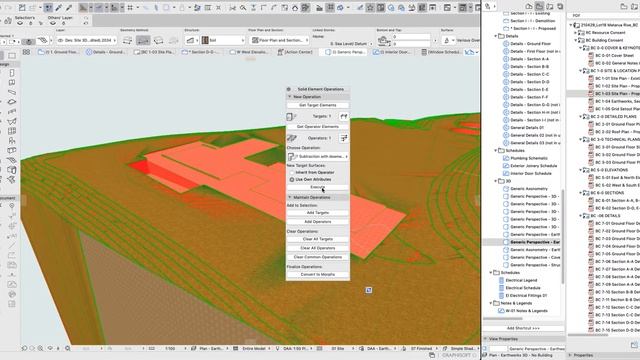
Task: Click Convert to Morphs button
Action: point(318,274)
